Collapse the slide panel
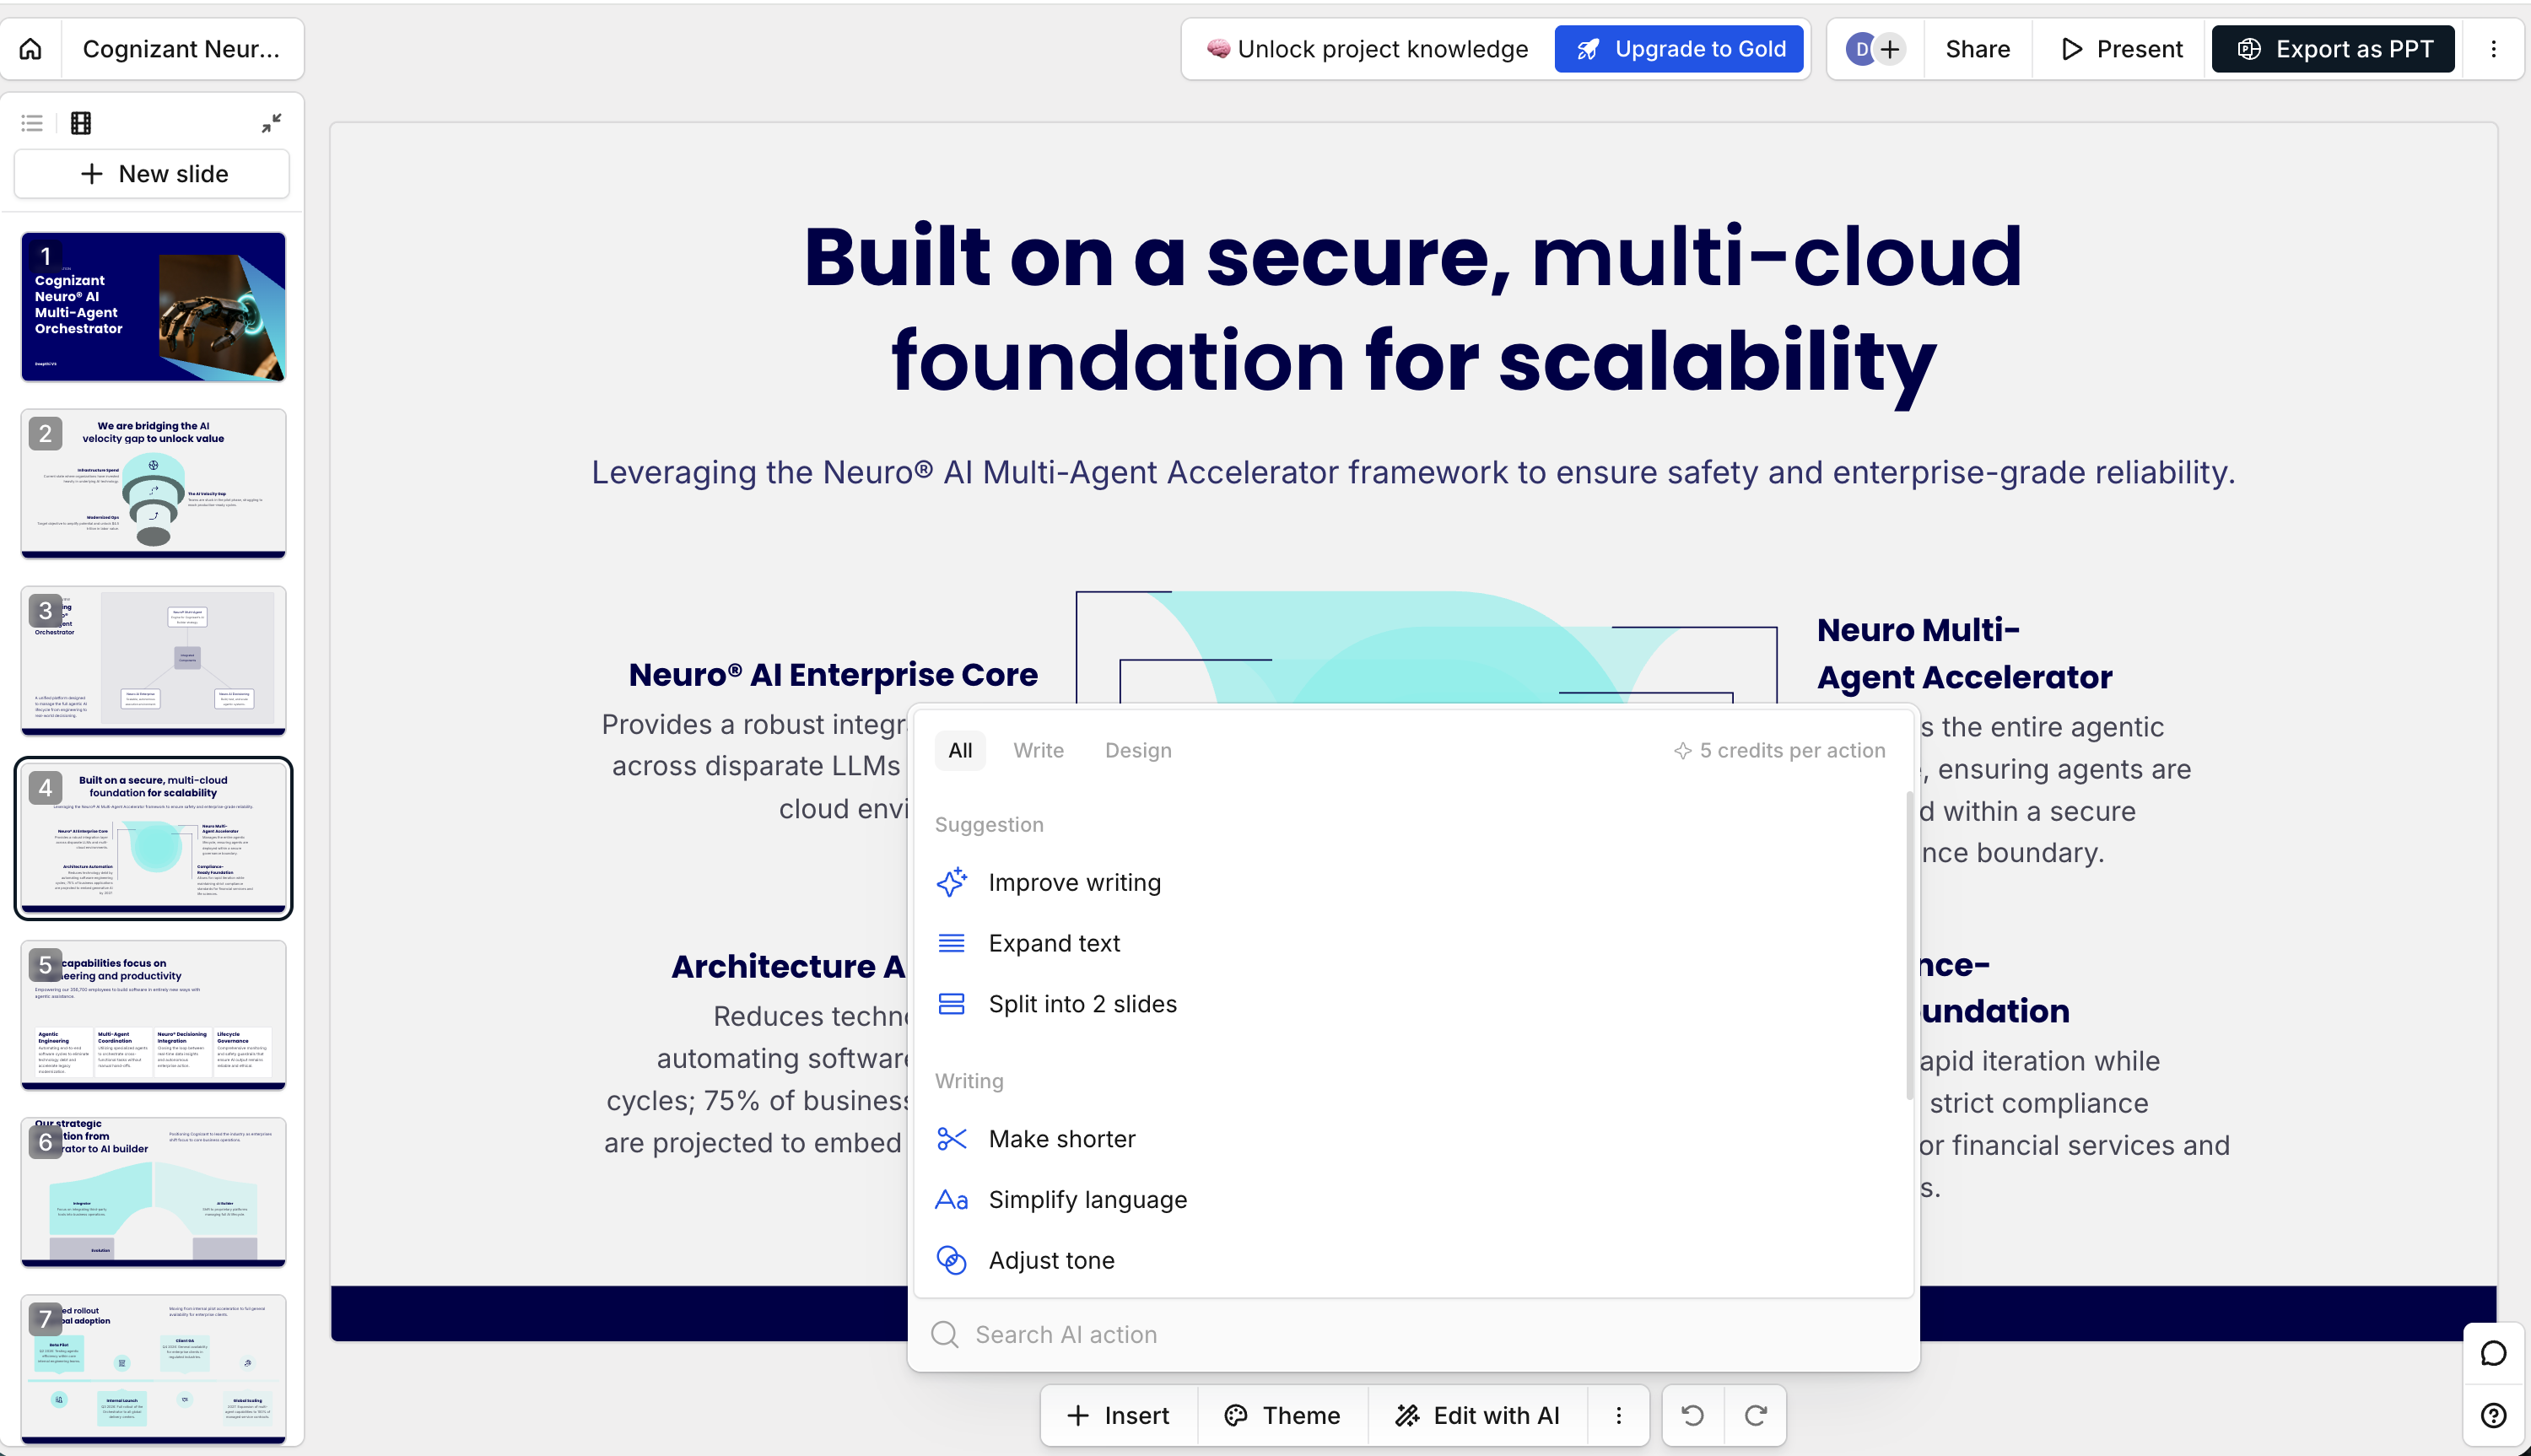The height and width of the screenshot is (1456, 2531). point(271,123)
